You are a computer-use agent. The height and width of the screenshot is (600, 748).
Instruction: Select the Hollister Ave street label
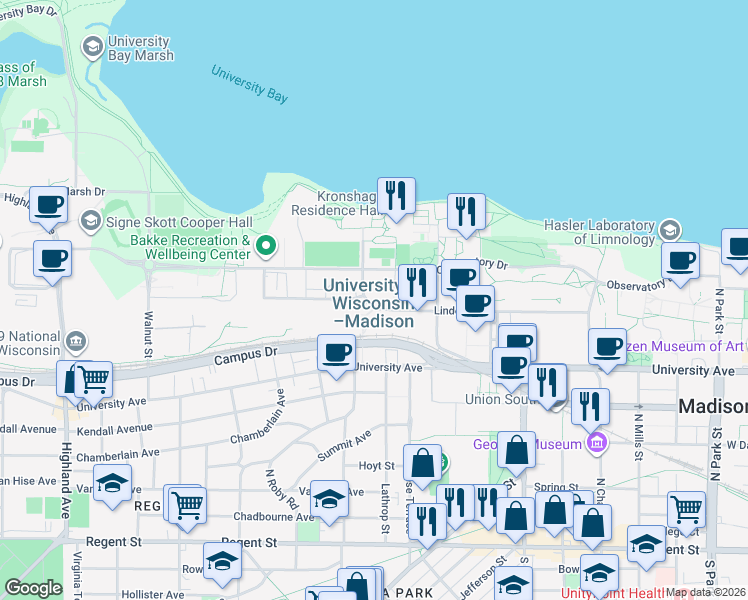coord(153,594)
